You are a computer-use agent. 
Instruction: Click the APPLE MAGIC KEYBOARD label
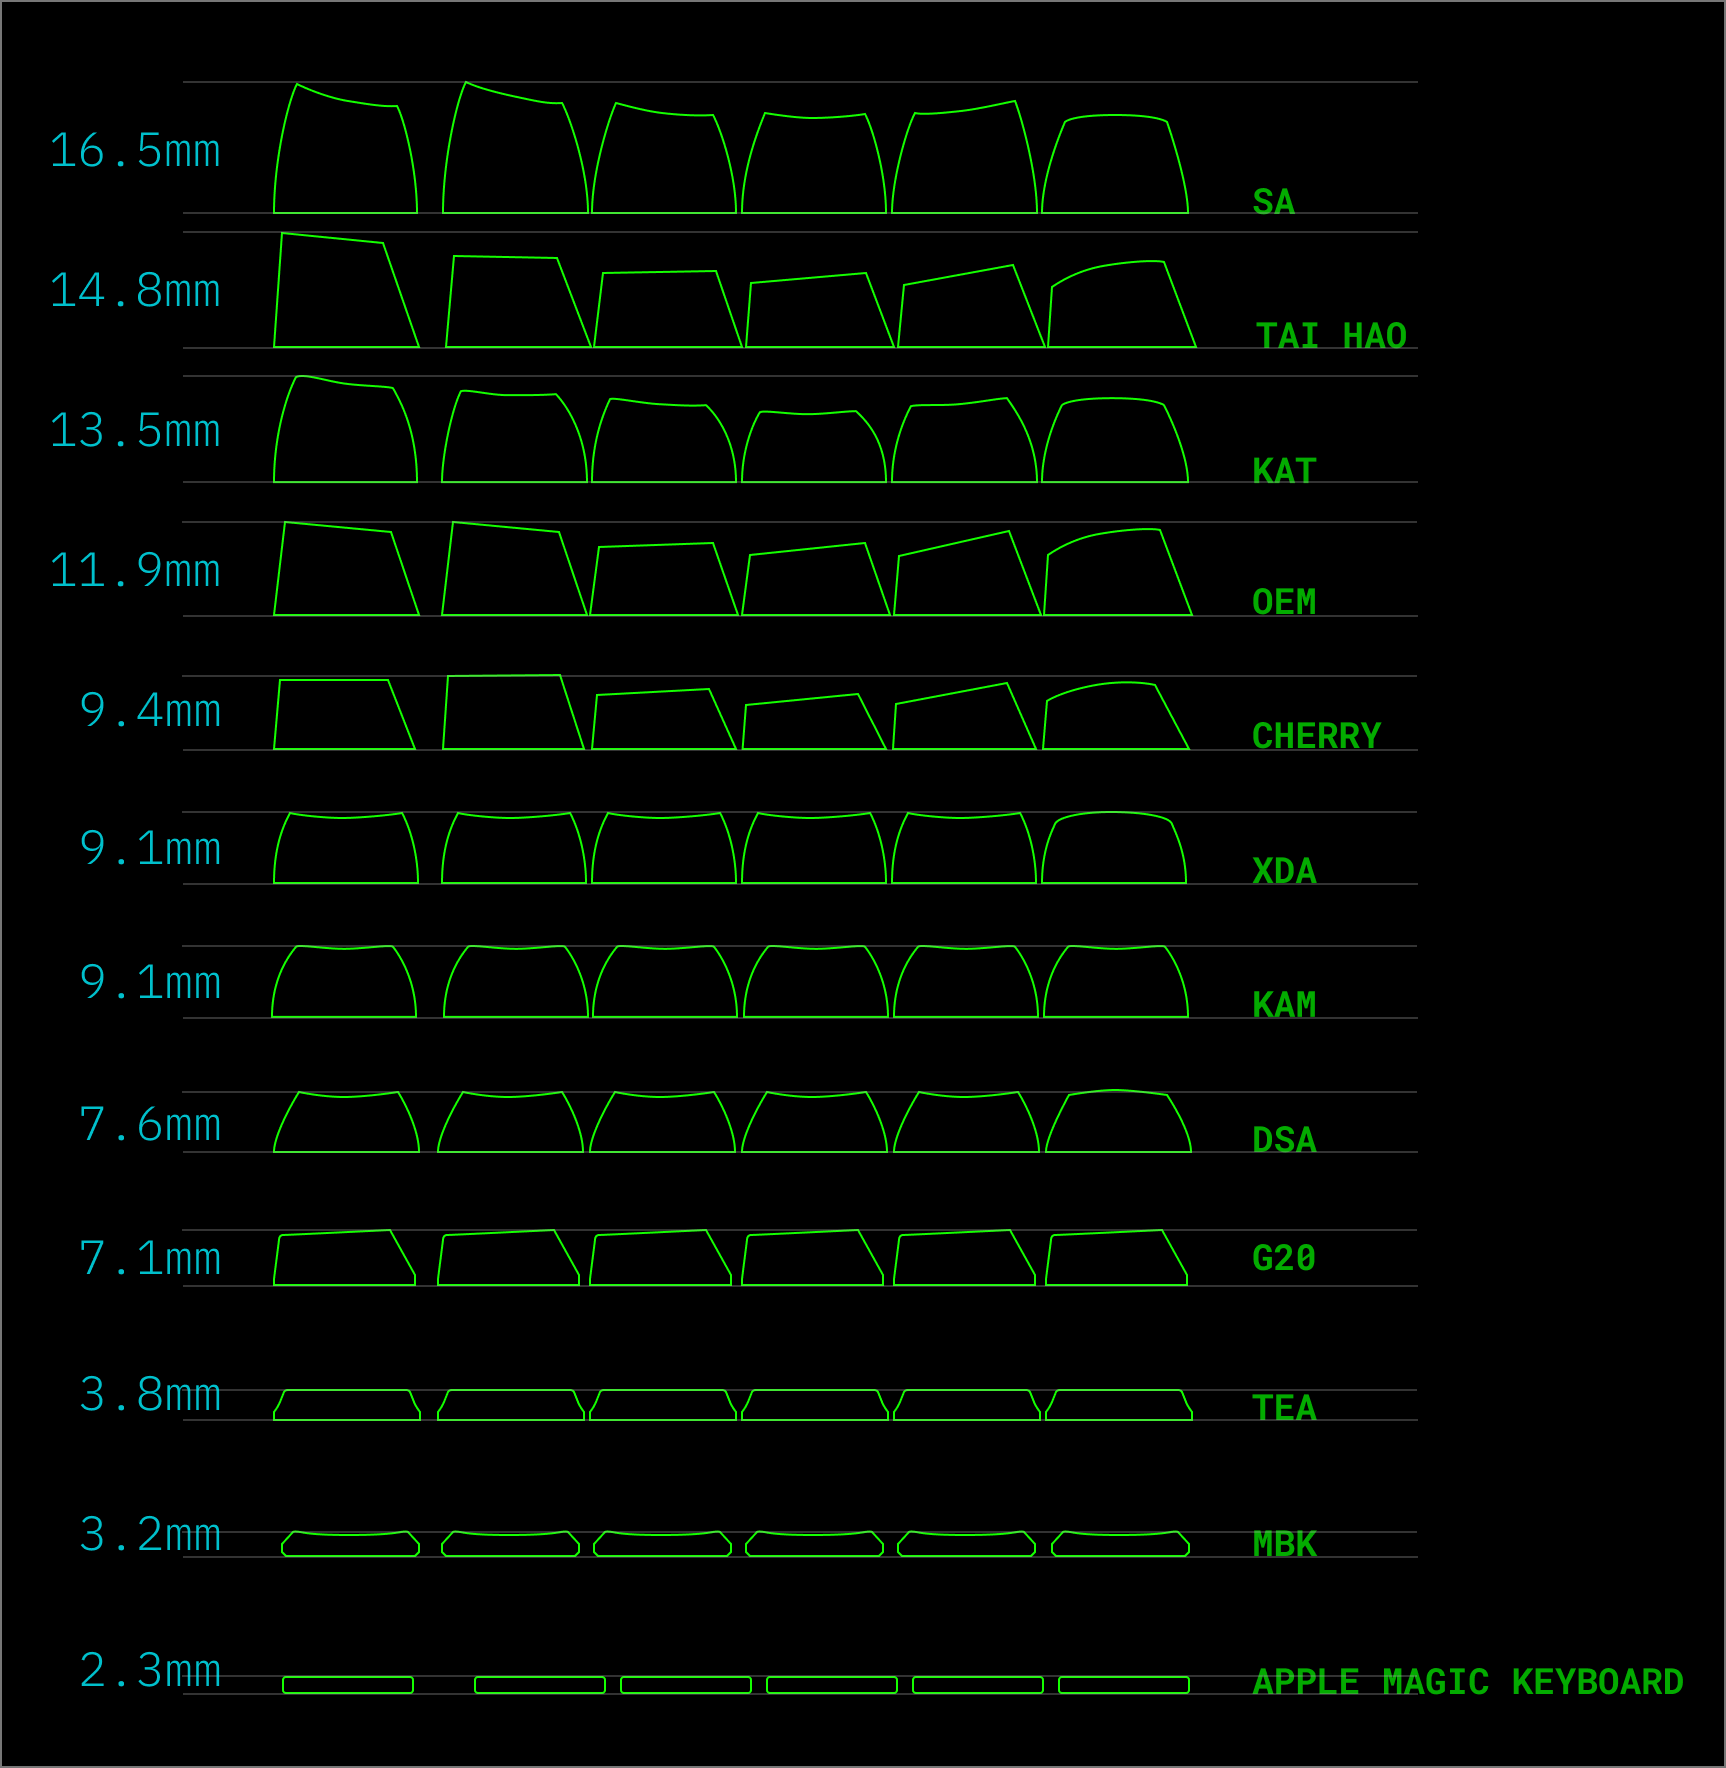point(1468,1681)
